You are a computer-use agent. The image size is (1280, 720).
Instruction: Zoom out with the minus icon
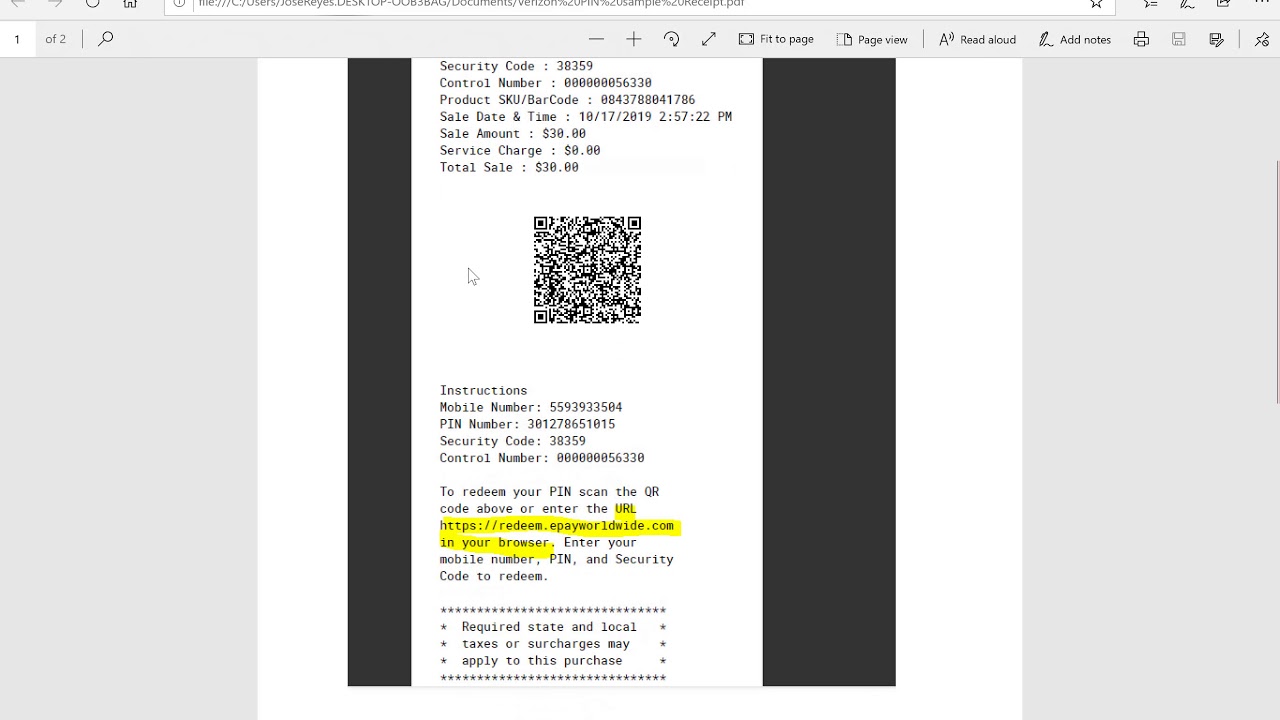tap(596, 39)
